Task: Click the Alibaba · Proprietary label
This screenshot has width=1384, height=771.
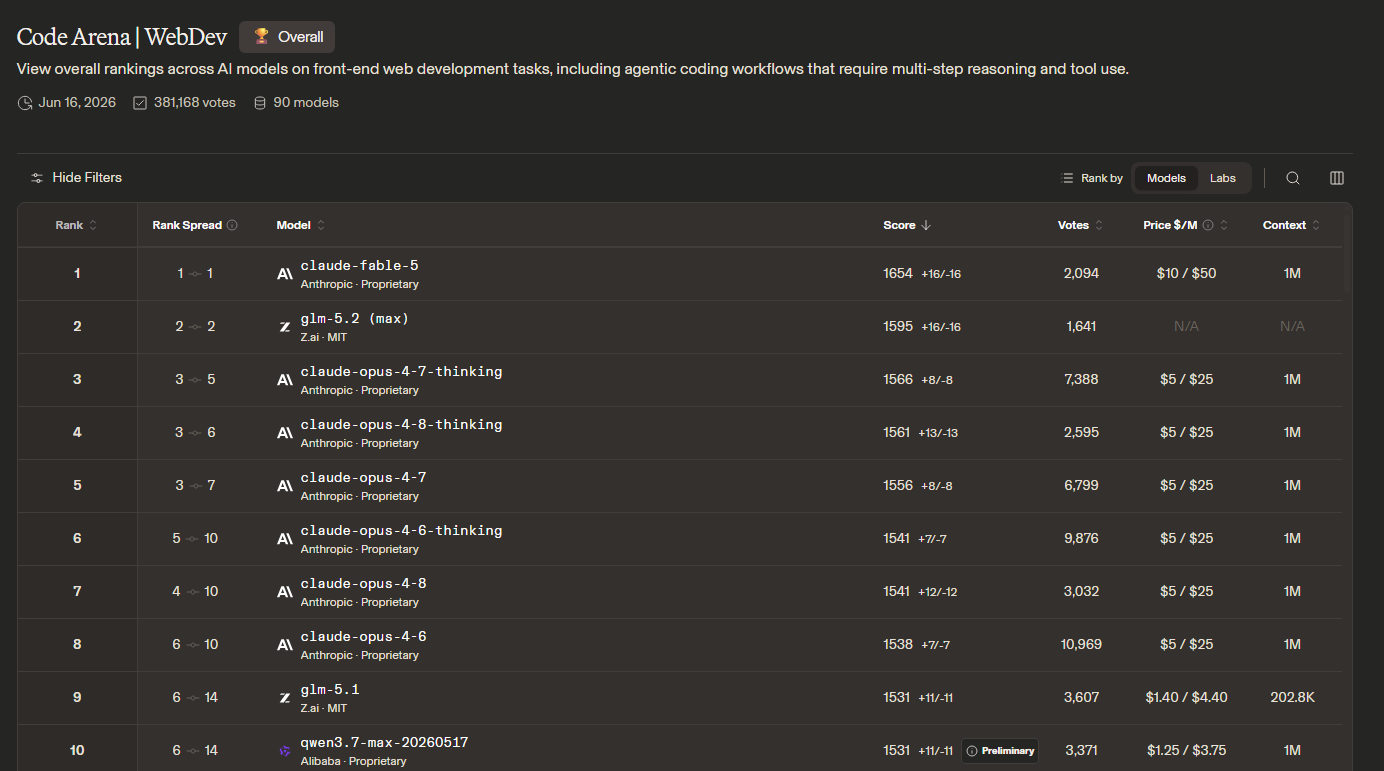Action: click(354, 762)
